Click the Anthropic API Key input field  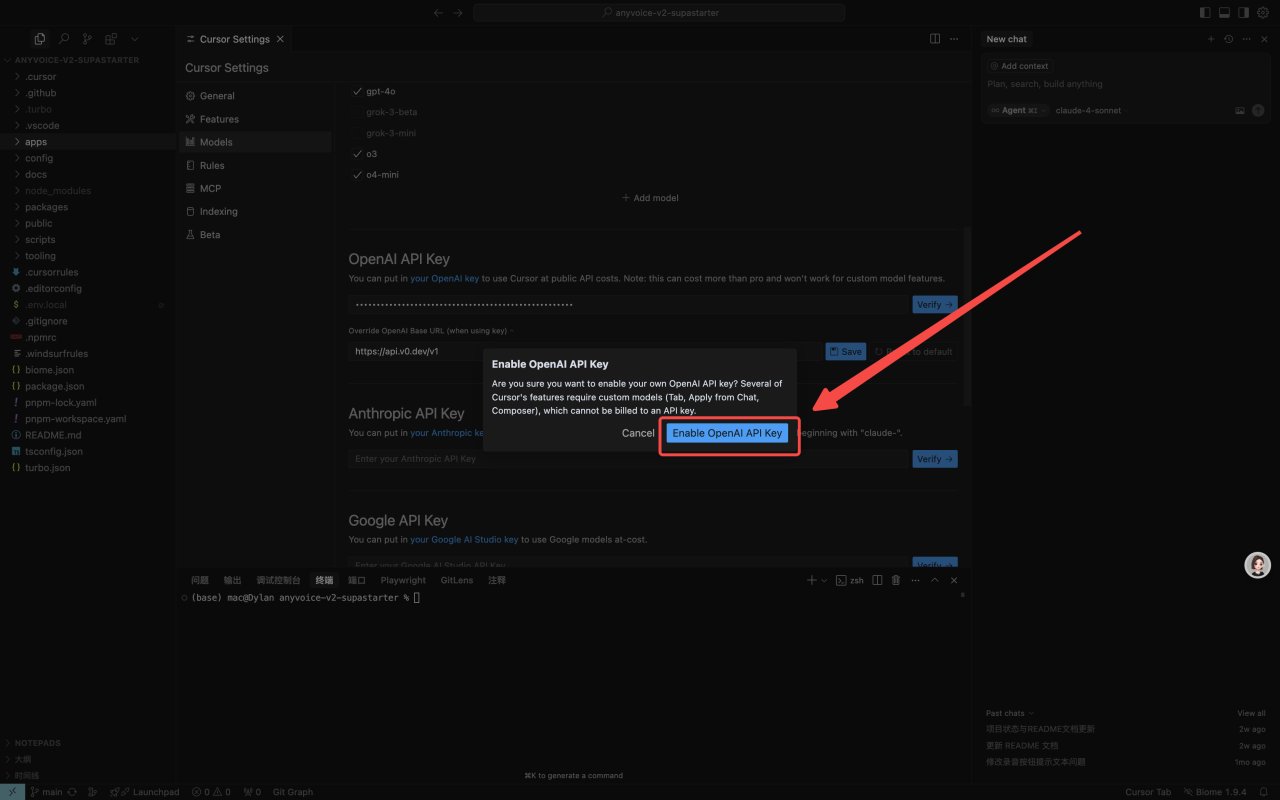point(628,459)
